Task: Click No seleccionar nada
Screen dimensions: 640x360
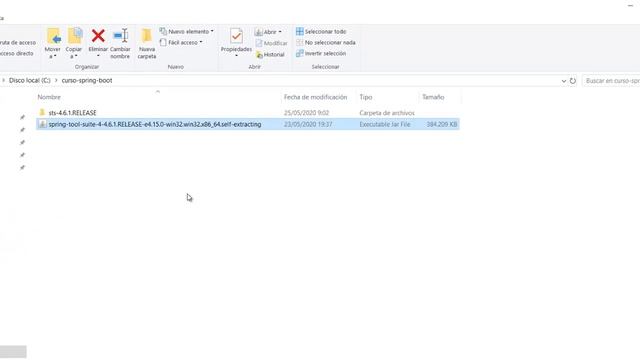Action: (325, 42)
